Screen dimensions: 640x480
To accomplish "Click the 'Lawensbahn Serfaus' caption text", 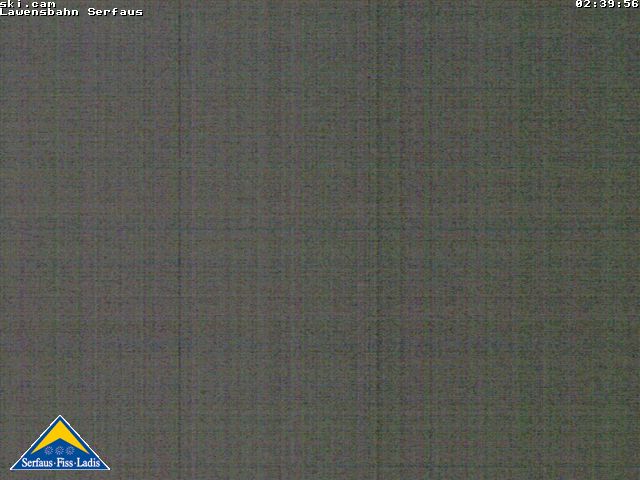I will click(71, 12).
